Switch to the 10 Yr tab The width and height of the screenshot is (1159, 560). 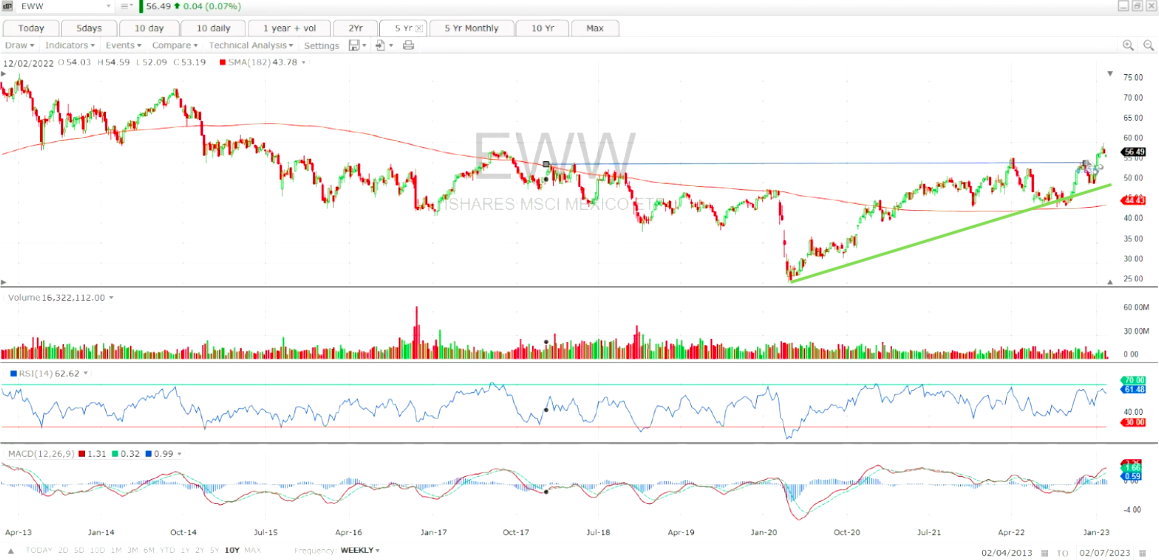(541, 28)
